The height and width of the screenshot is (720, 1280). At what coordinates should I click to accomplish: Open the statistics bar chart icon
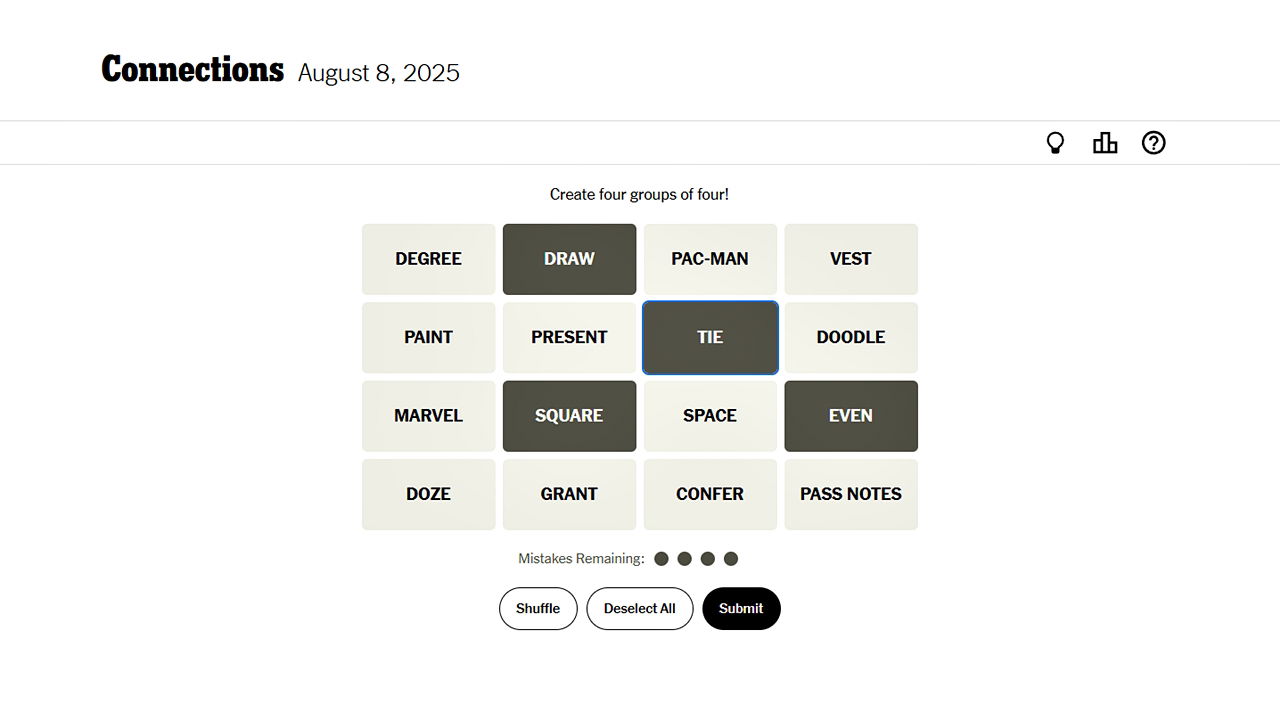click(1105, 143)
